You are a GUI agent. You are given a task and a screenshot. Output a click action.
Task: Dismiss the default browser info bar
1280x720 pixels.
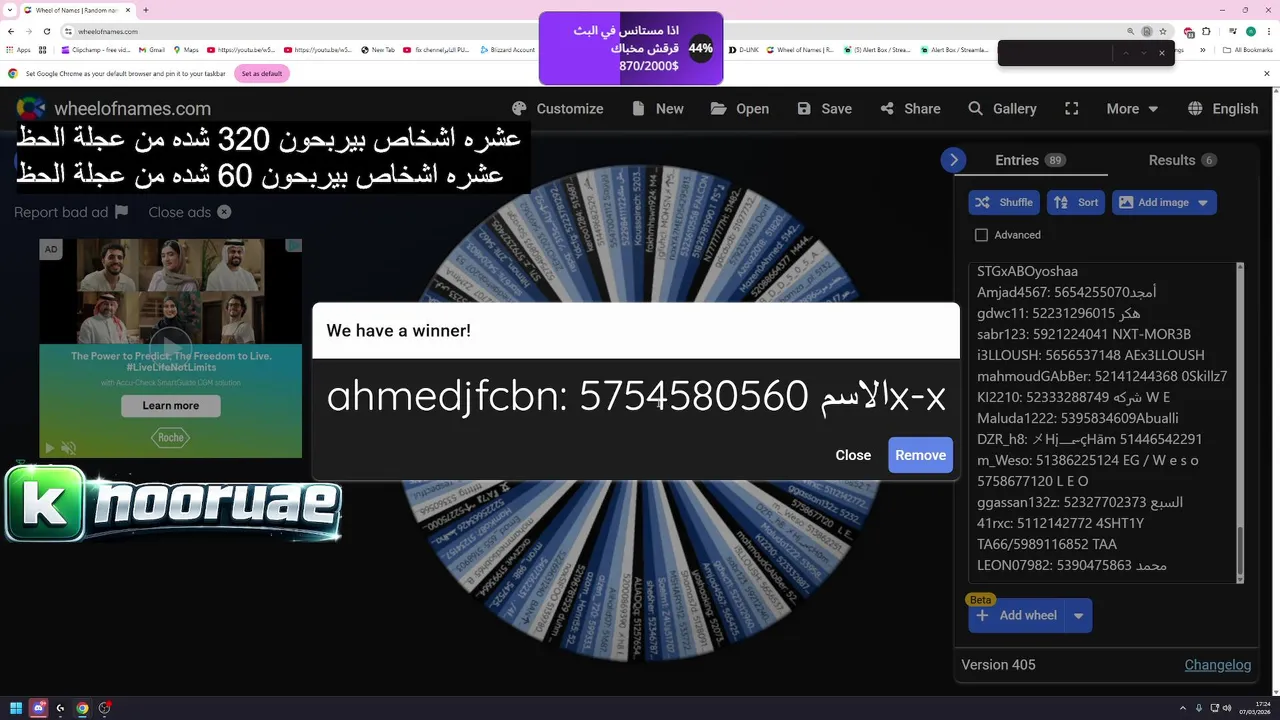coord(1267,73)
